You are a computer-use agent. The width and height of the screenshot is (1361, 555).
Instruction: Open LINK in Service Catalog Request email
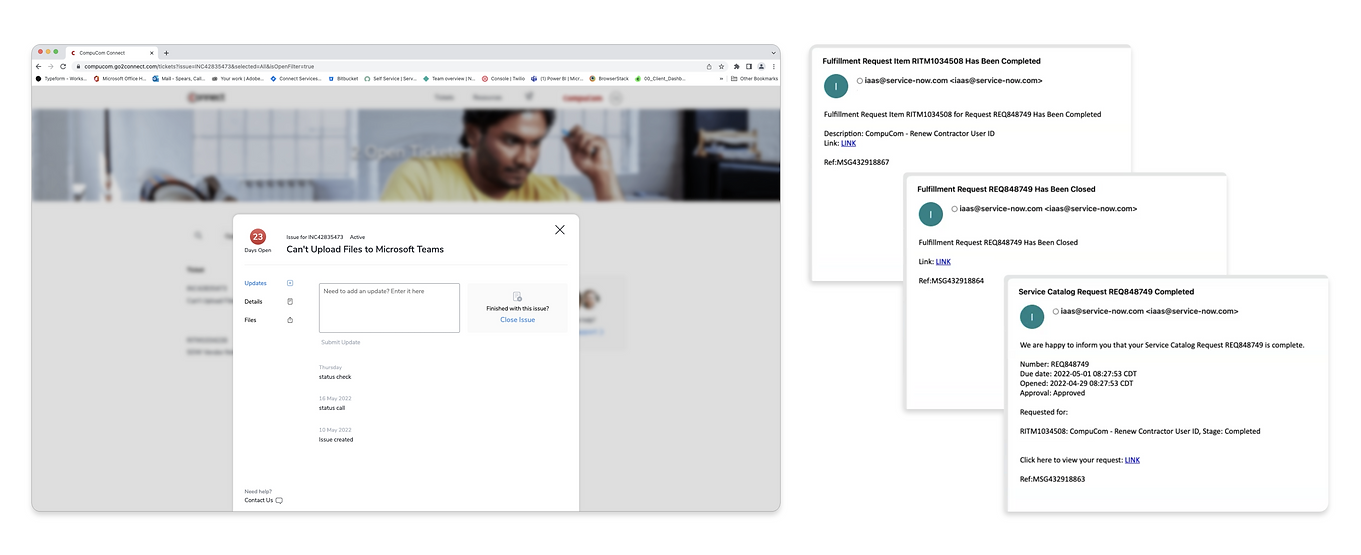point(1132,460)
